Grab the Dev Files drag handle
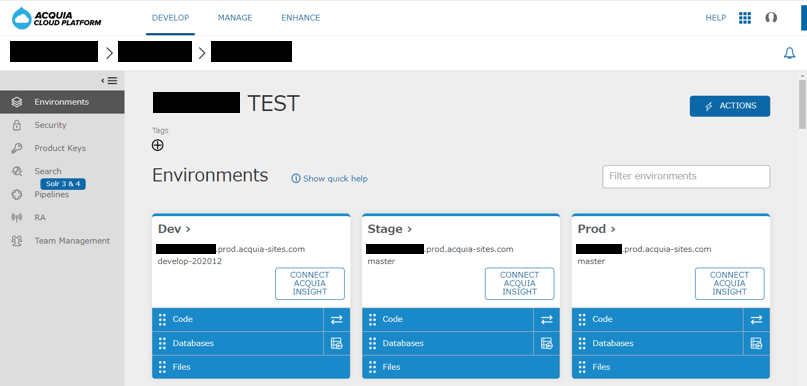Screen dimensions: 807x386 [162, 367]
